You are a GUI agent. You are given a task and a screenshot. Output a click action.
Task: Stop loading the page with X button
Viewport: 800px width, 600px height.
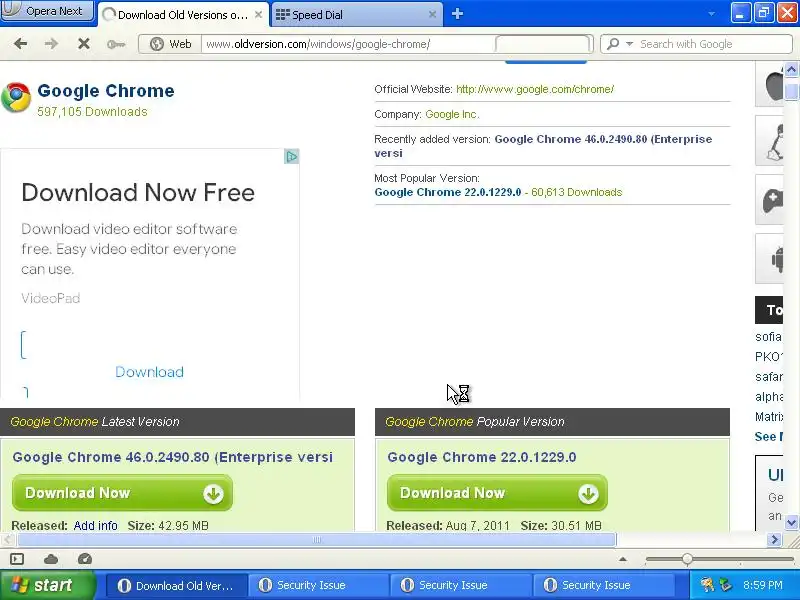tap(84, 44)
